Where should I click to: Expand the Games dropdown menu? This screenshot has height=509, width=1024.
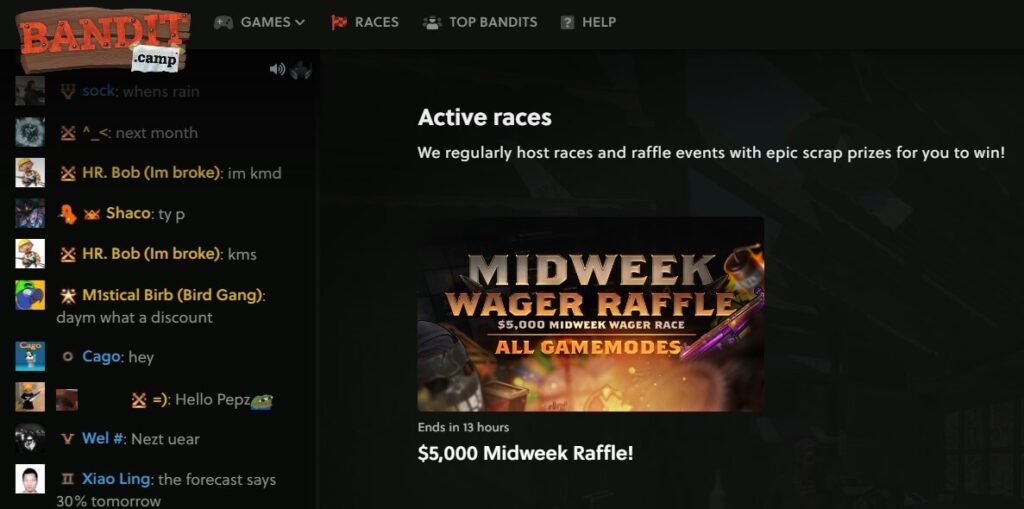click(x=260, y=22)
